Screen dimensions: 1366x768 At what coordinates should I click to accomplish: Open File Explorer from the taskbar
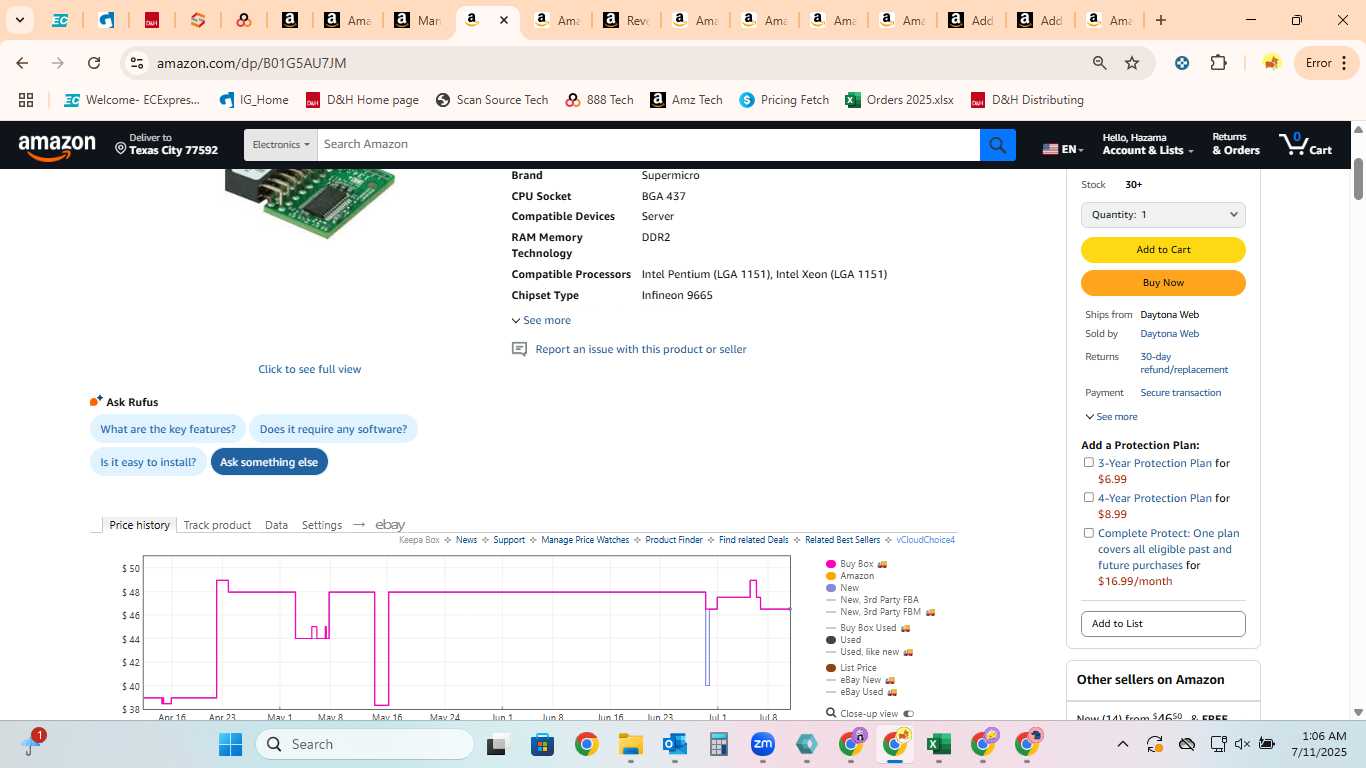point(630,744)
